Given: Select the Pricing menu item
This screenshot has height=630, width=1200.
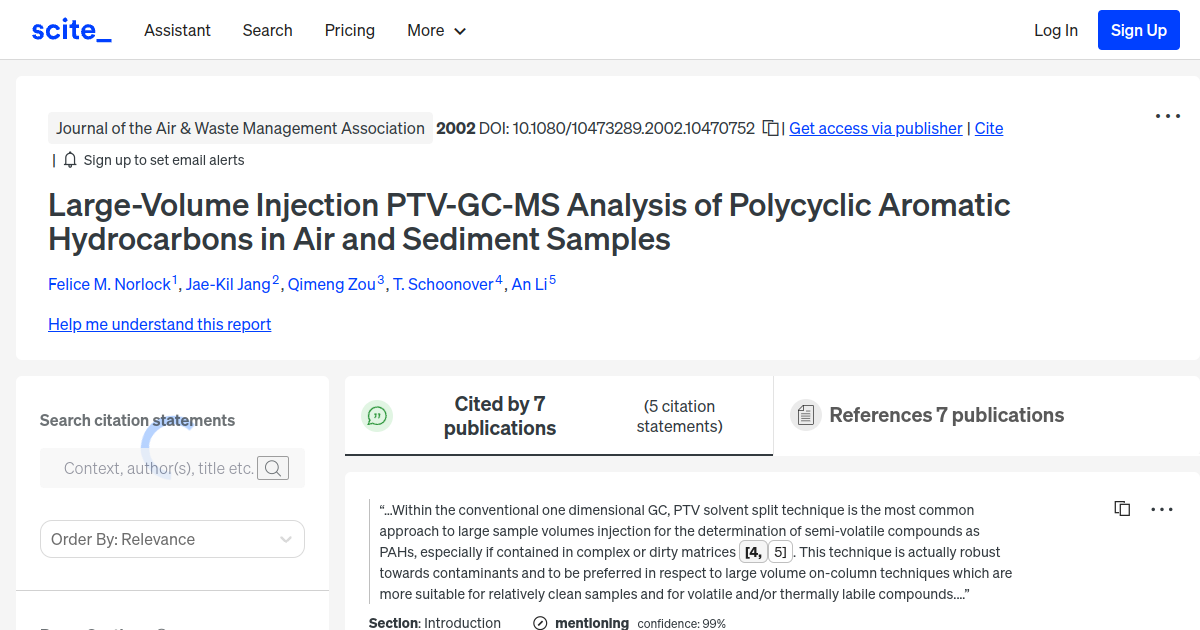Looking at the screenshot, I should click(349, 30).
